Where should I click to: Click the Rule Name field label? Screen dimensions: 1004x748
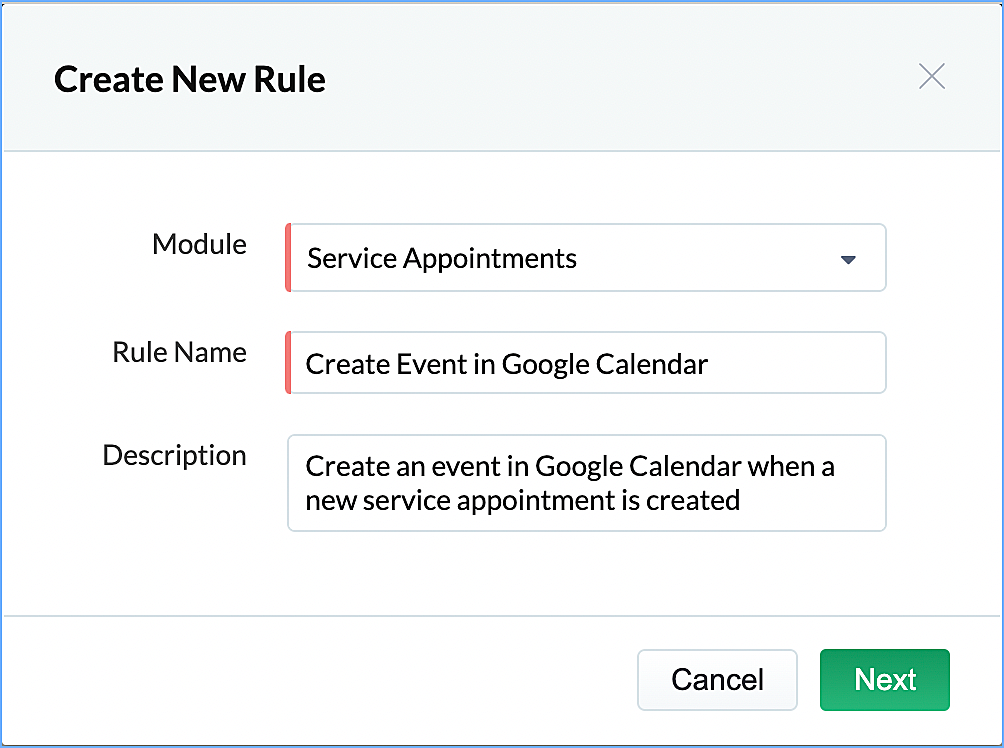pos(179,352)
